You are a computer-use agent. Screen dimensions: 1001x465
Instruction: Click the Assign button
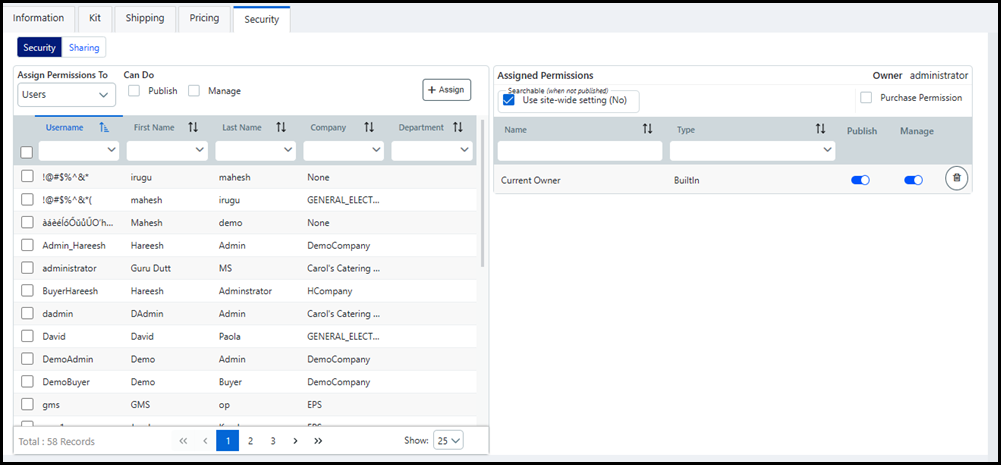point(446,90)
